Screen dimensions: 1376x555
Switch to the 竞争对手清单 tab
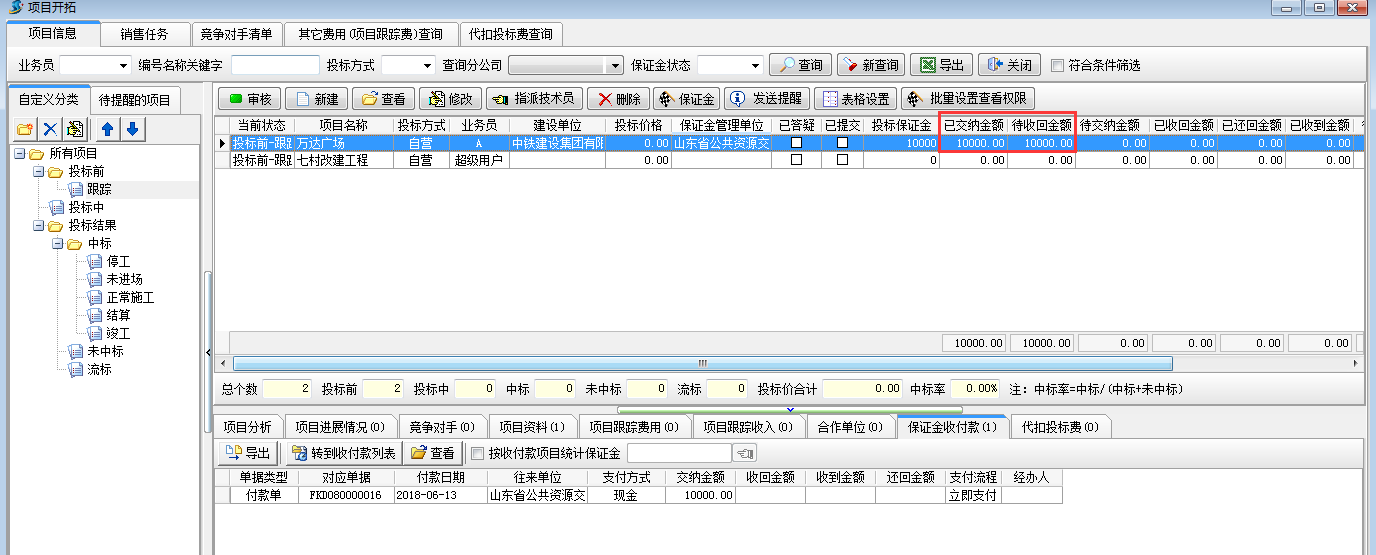point(235,34)
